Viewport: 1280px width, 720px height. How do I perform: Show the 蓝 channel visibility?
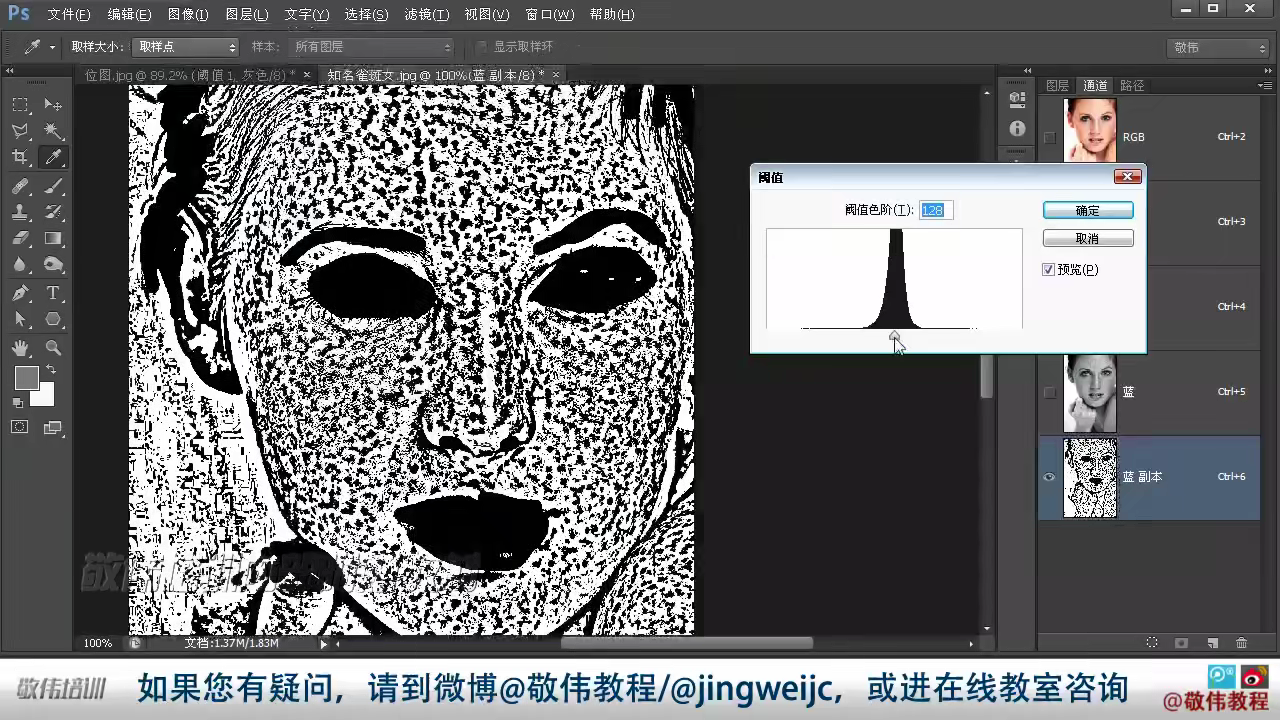tap(1049, 392)
